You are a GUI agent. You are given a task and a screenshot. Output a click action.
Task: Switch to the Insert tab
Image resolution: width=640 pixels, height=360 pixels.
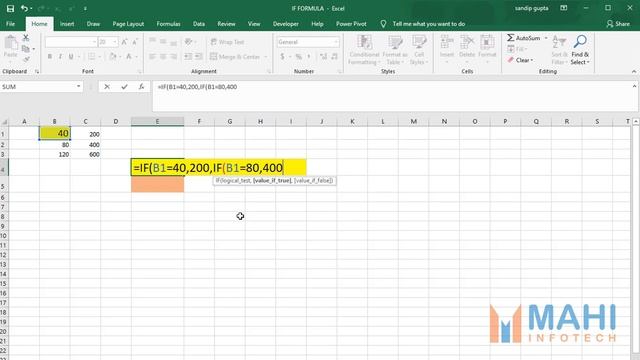click(67, 24)
